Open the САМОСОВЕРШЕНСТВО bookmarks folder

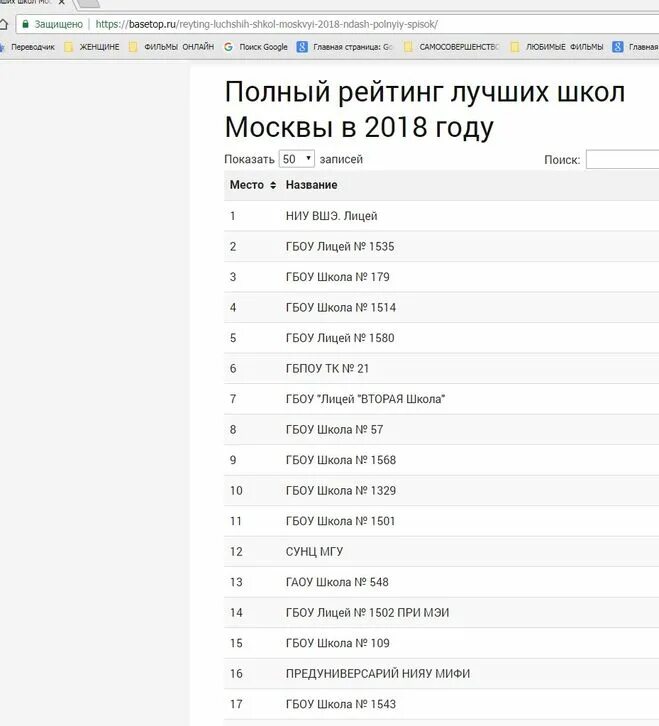pyautogui.click(x=452, y=47)
